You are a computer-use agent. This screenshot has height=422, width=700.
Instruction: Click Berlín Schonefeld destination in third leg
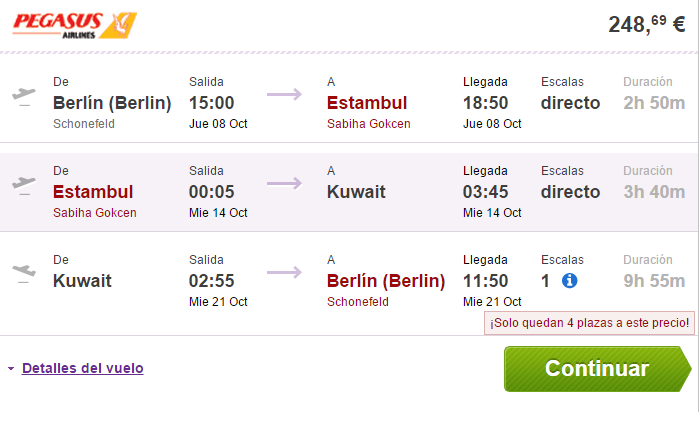point(386,290)
